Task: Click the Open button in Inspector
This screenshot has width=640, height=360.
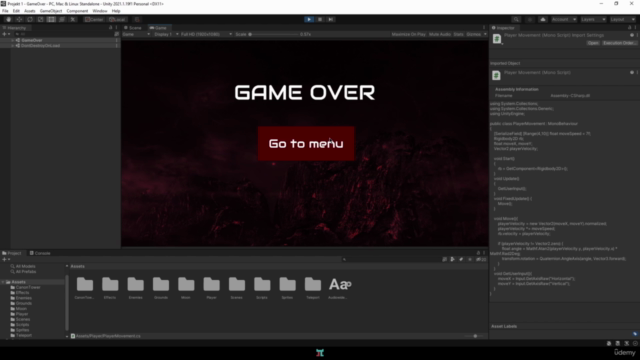Action: point(593,43)
